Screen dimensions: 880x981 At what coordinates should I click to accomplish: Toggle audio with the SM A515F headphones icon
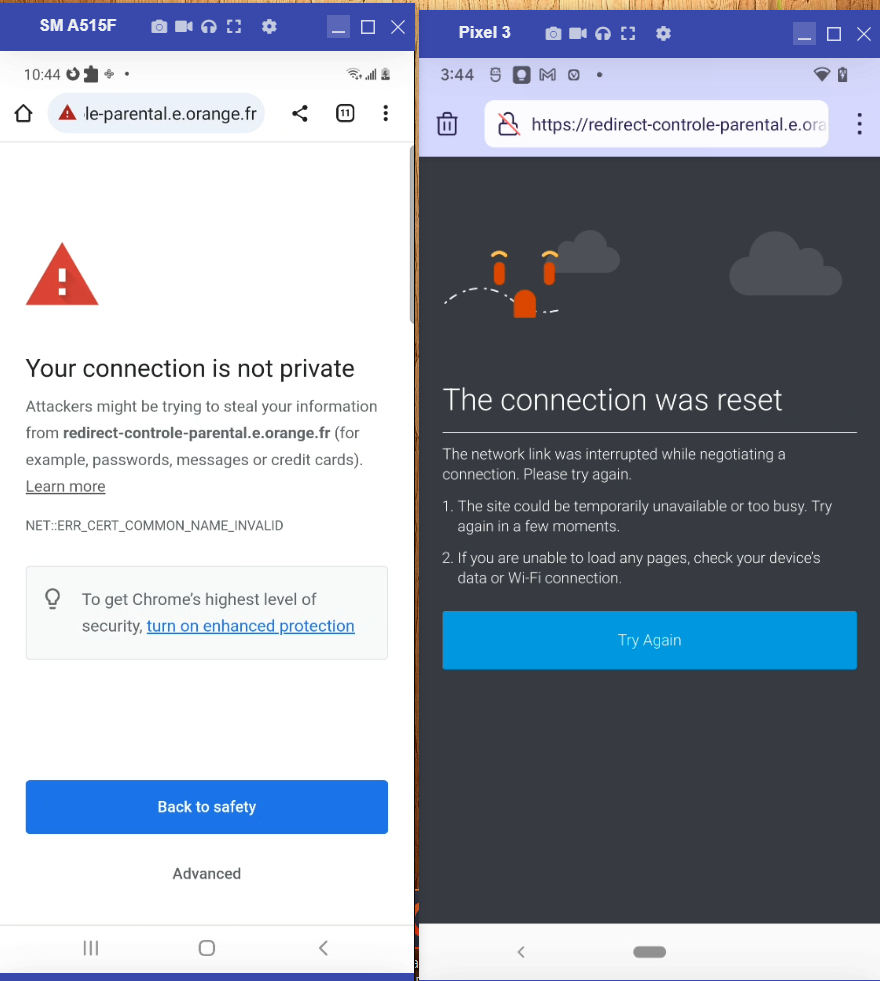click(x=206, y=26)
